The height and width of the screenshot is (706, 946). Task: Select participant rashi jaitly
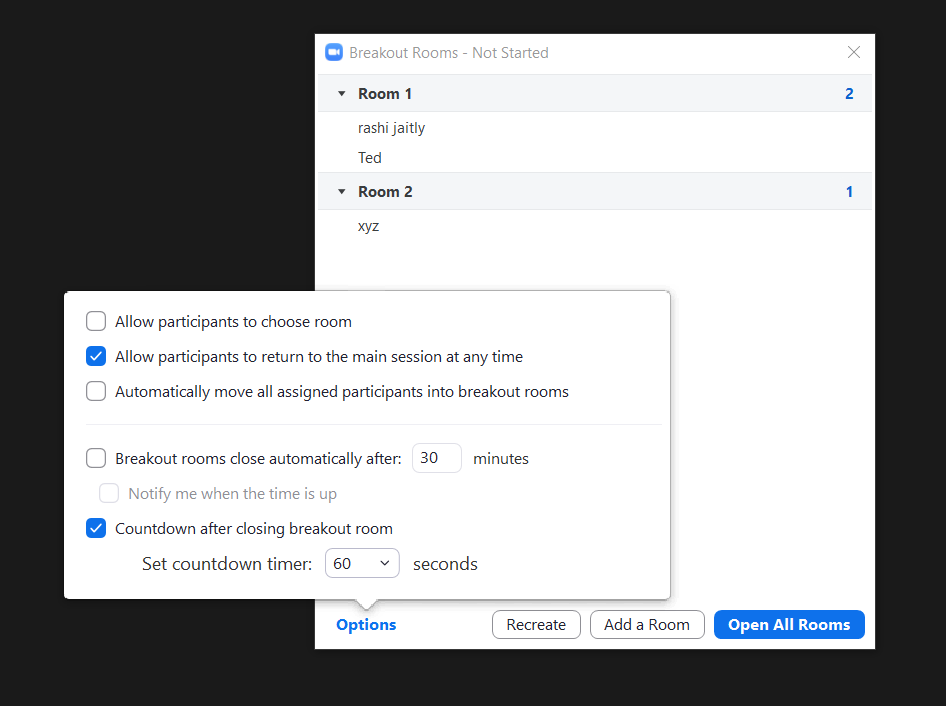coord(391,128)
